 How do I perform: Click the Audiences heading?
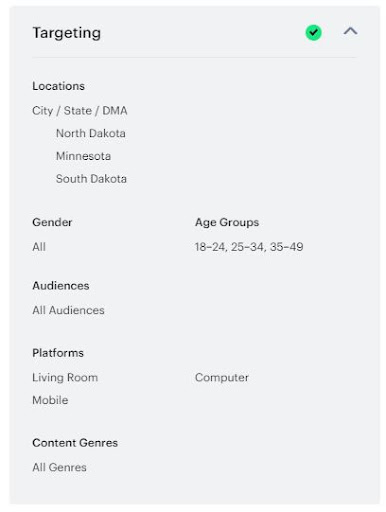click(61, 286)
